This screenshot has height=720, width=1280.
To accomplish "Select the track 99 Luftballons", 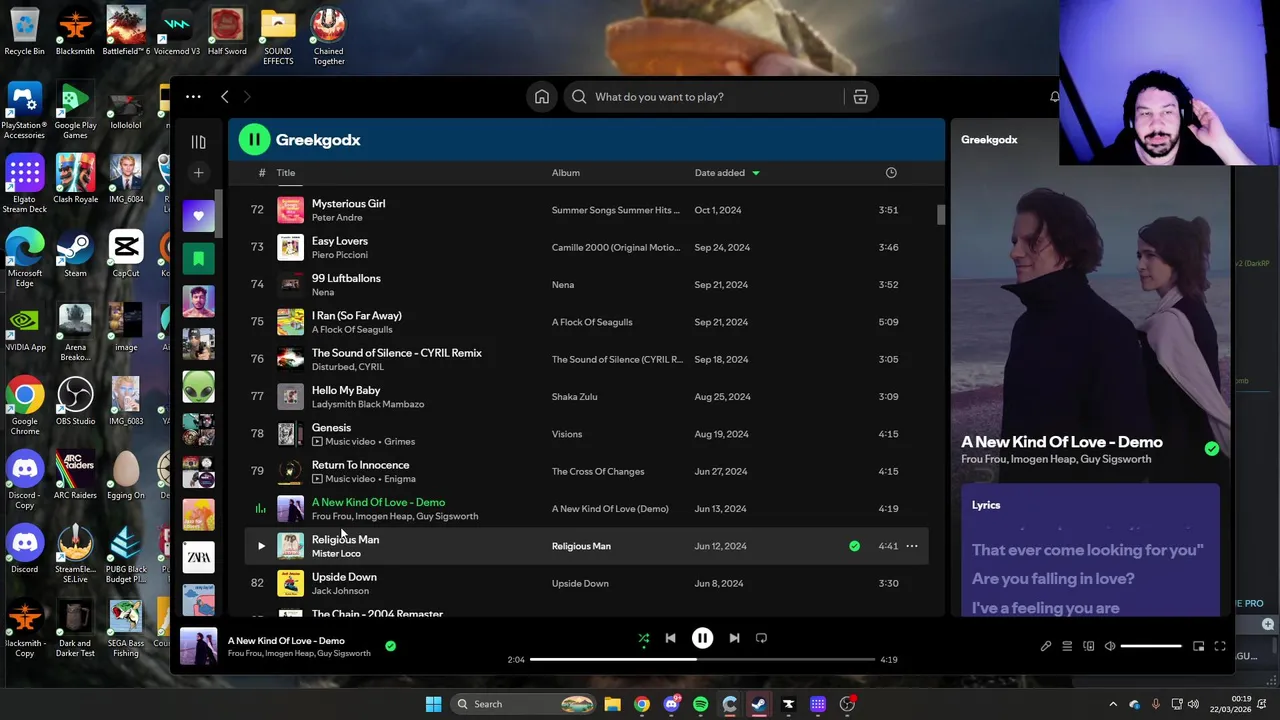I will pos(346,278).
